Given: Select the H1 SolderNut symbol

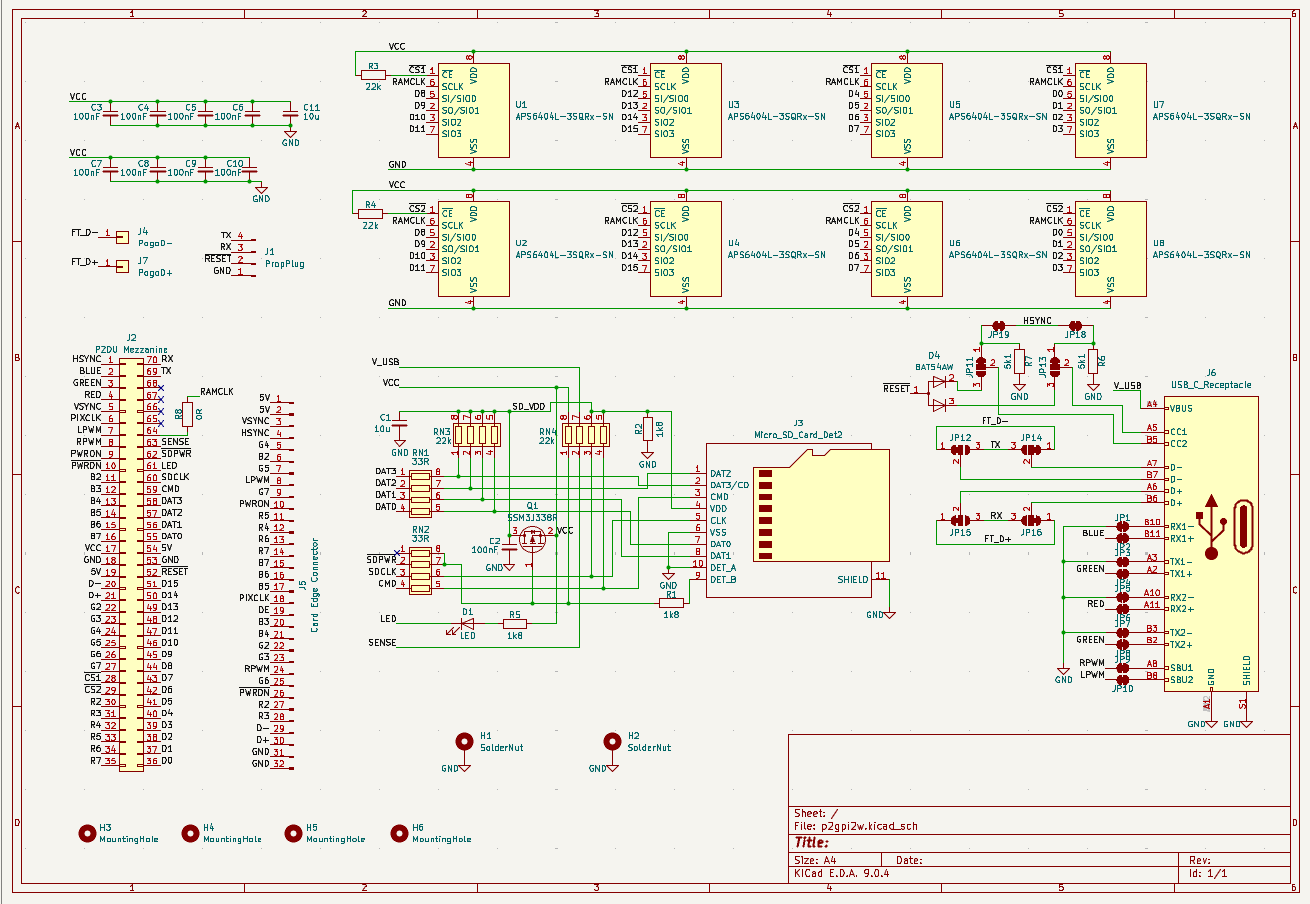Looking at the screenshot, I should coord(465,741).
